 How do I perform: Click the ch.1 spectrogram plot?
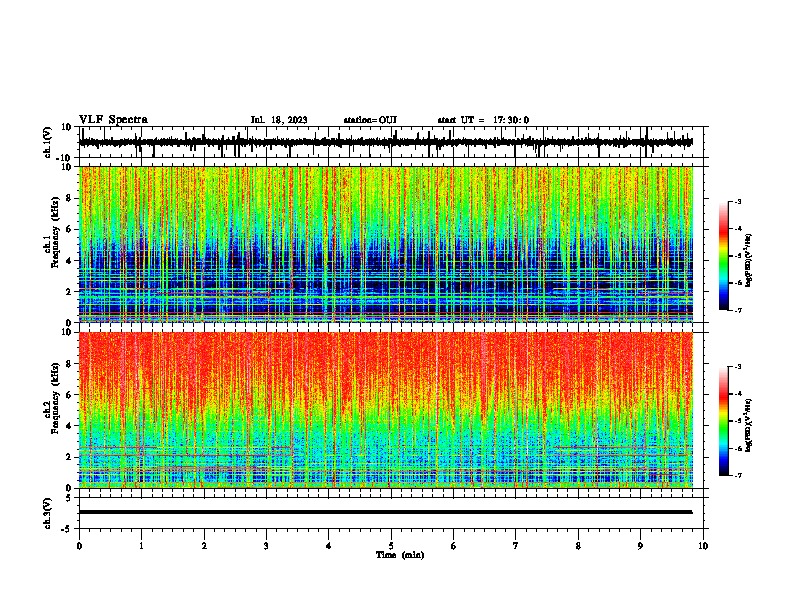click(386, 244)
